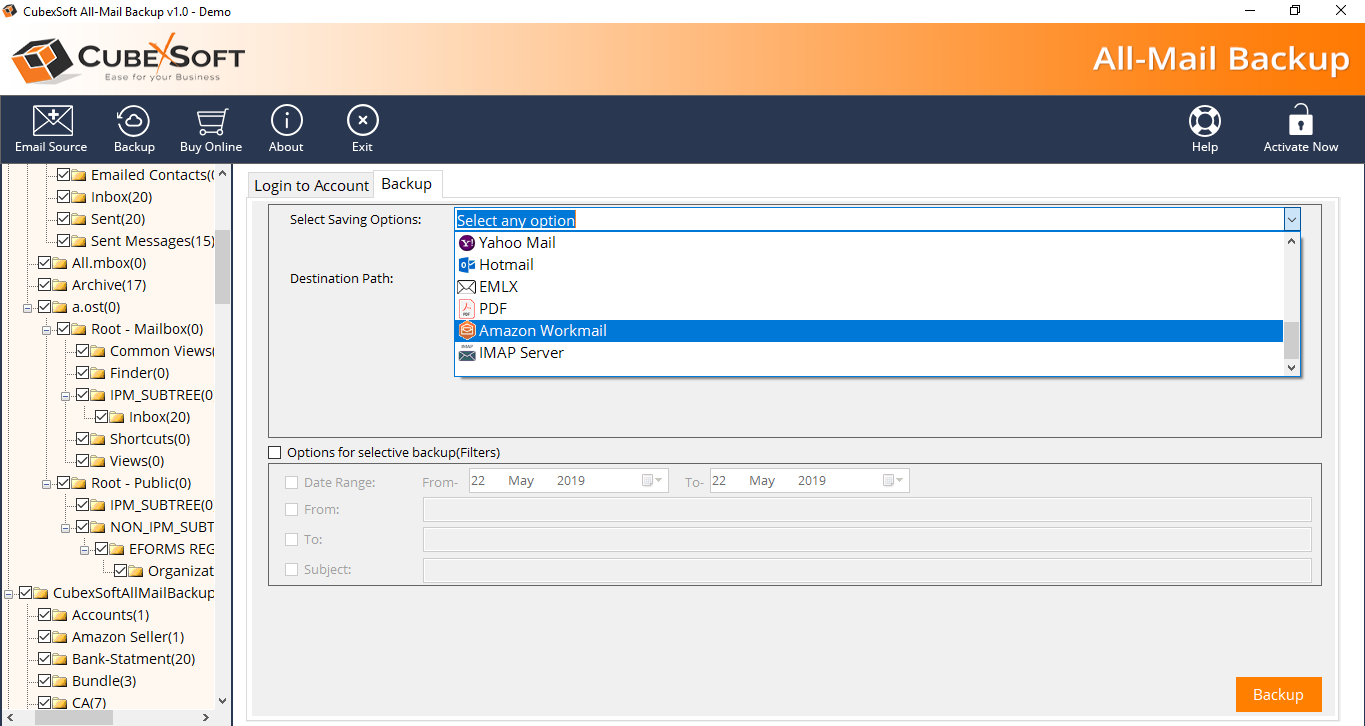1365x726 pixels.
Task: Click the Archive(17) folder icon
Action: 60,285
